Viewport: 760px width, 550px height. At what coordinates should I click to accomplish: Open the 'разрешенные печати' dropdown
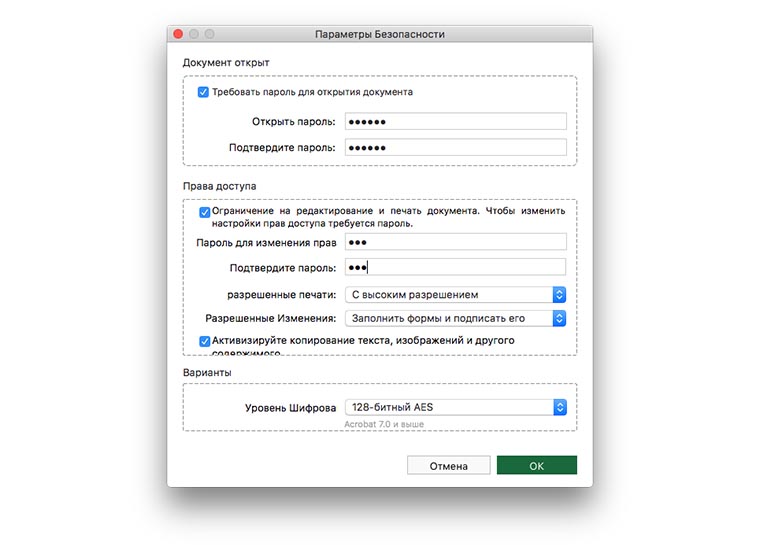click(456, 295)
